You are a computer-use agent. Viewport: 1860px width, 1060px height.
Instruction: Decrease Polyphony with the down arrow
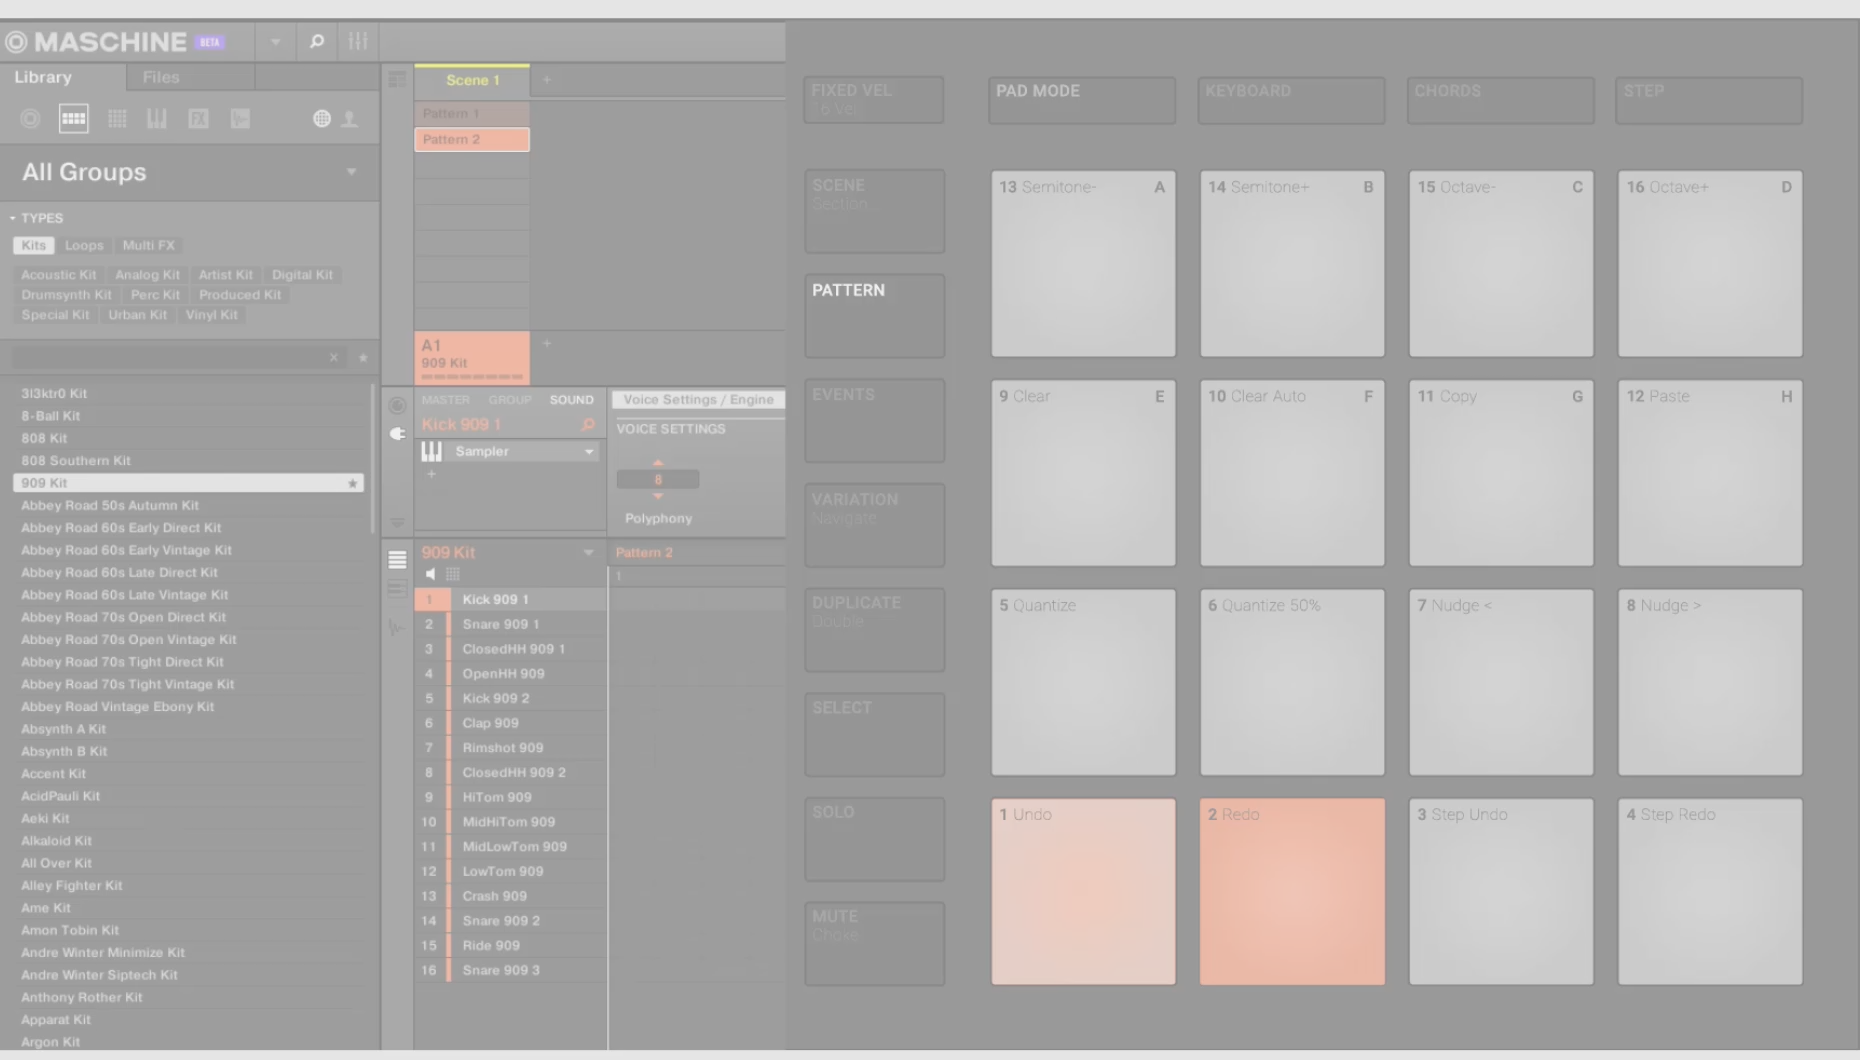[658, 496]
